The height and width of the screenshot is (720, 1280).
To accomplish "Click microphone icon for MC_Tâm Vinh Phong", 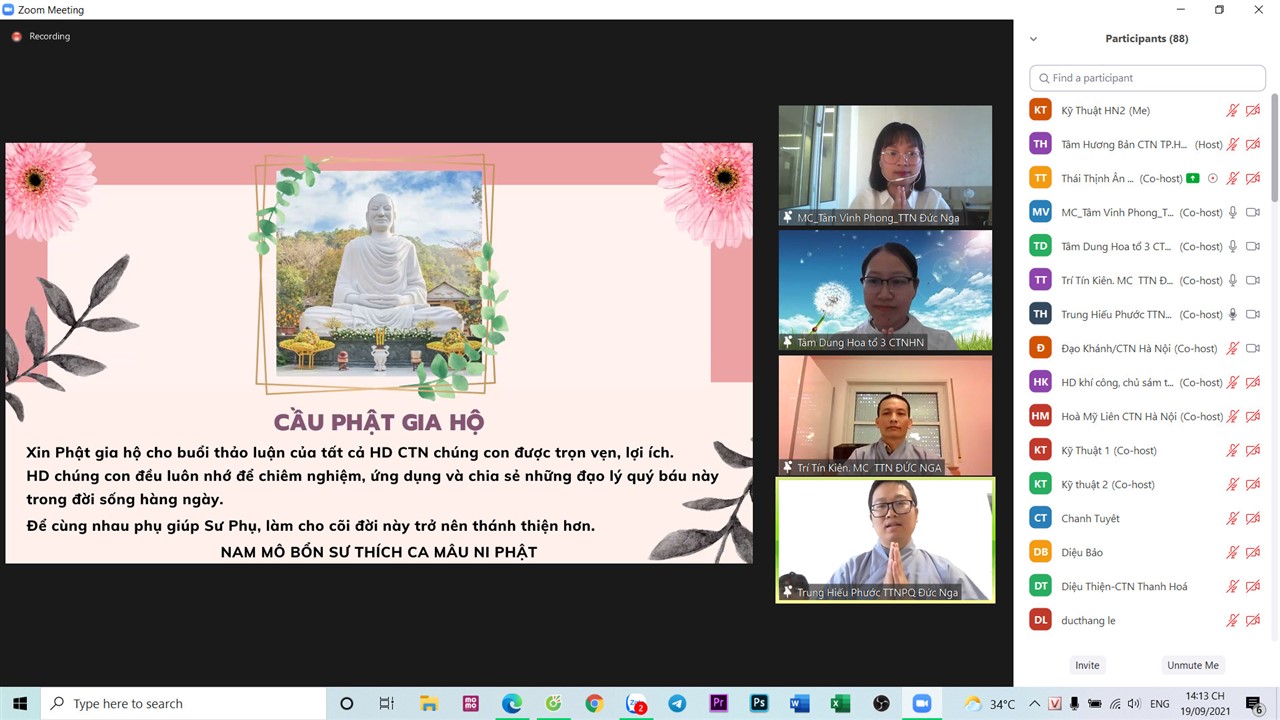I will (1233, 213).
